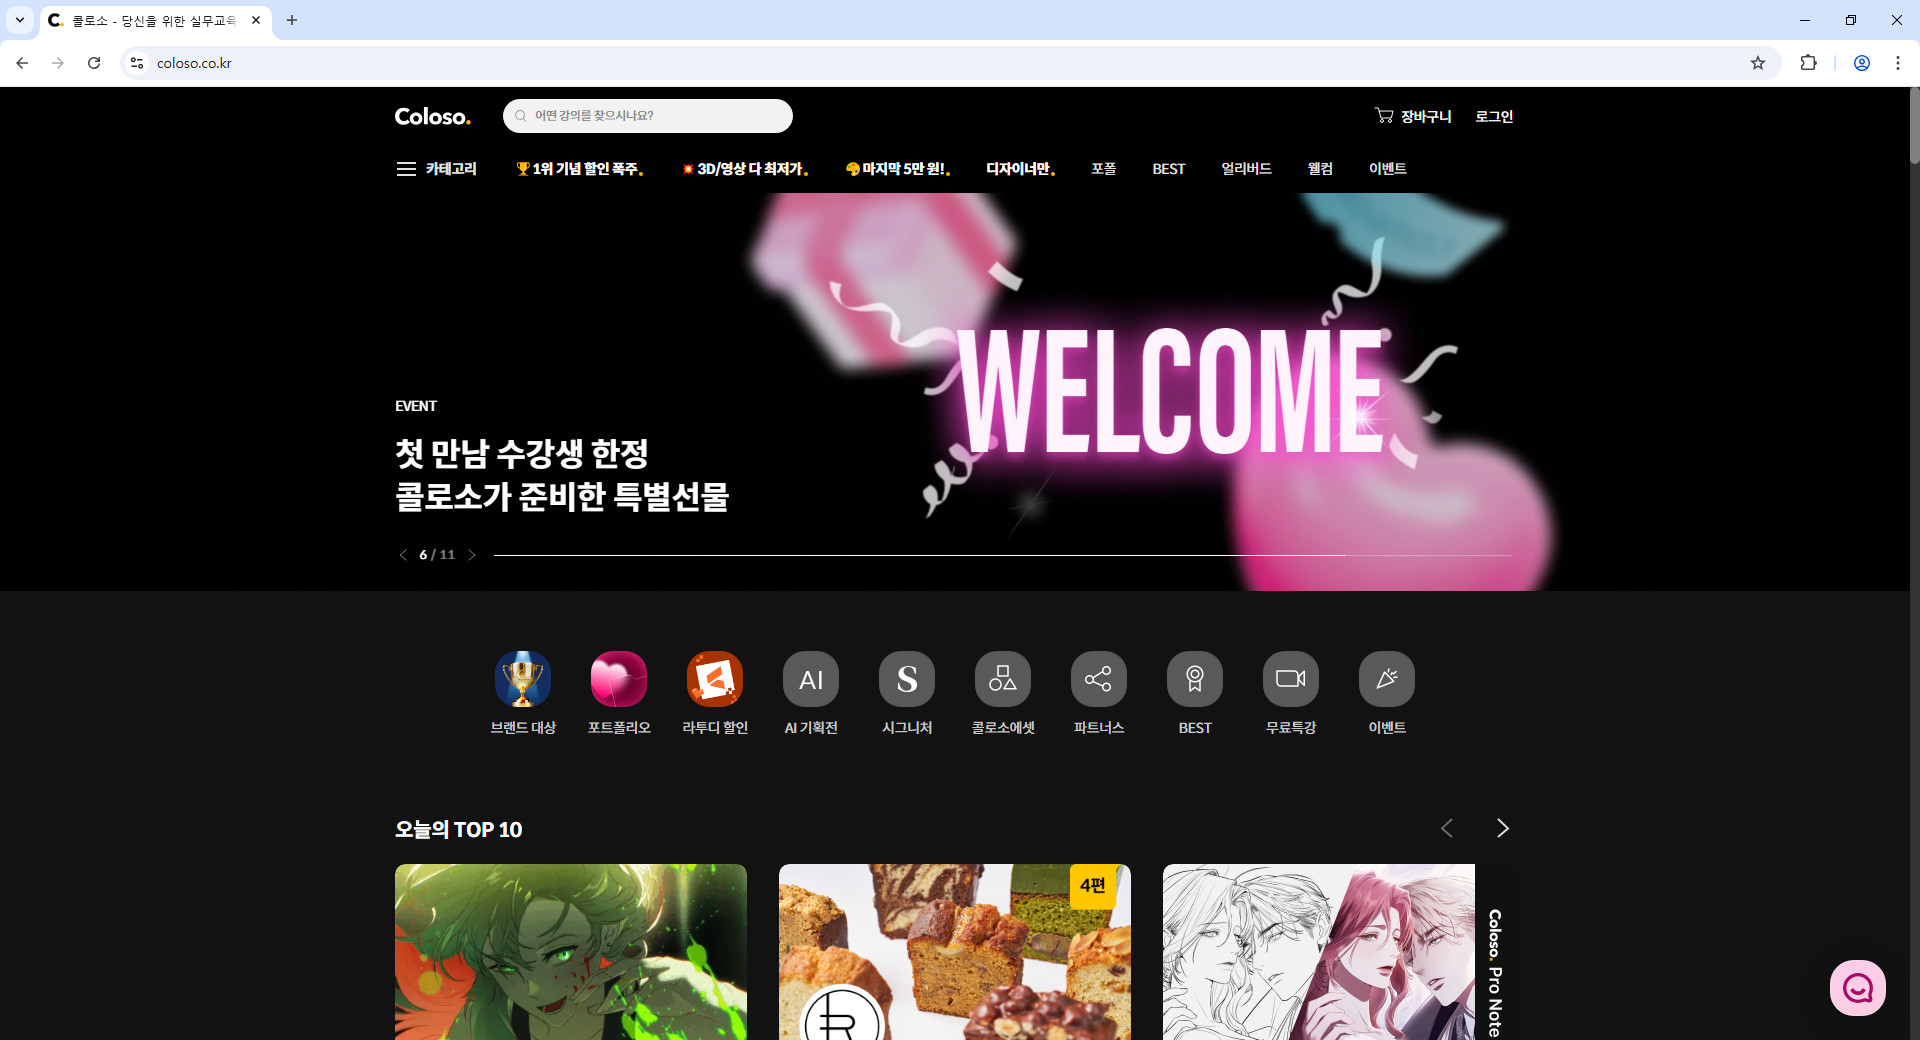Open browser extensions puzzle icon
The height and width of the screenshot is (1040, 1920).
(x=1808, y=63)
